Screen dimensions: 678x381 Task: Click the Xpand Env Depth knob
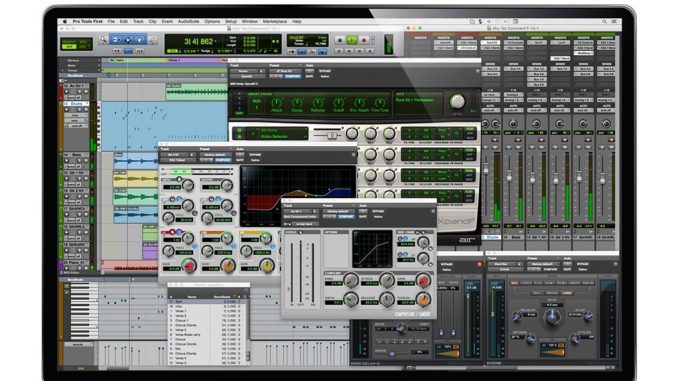[359, 103]
